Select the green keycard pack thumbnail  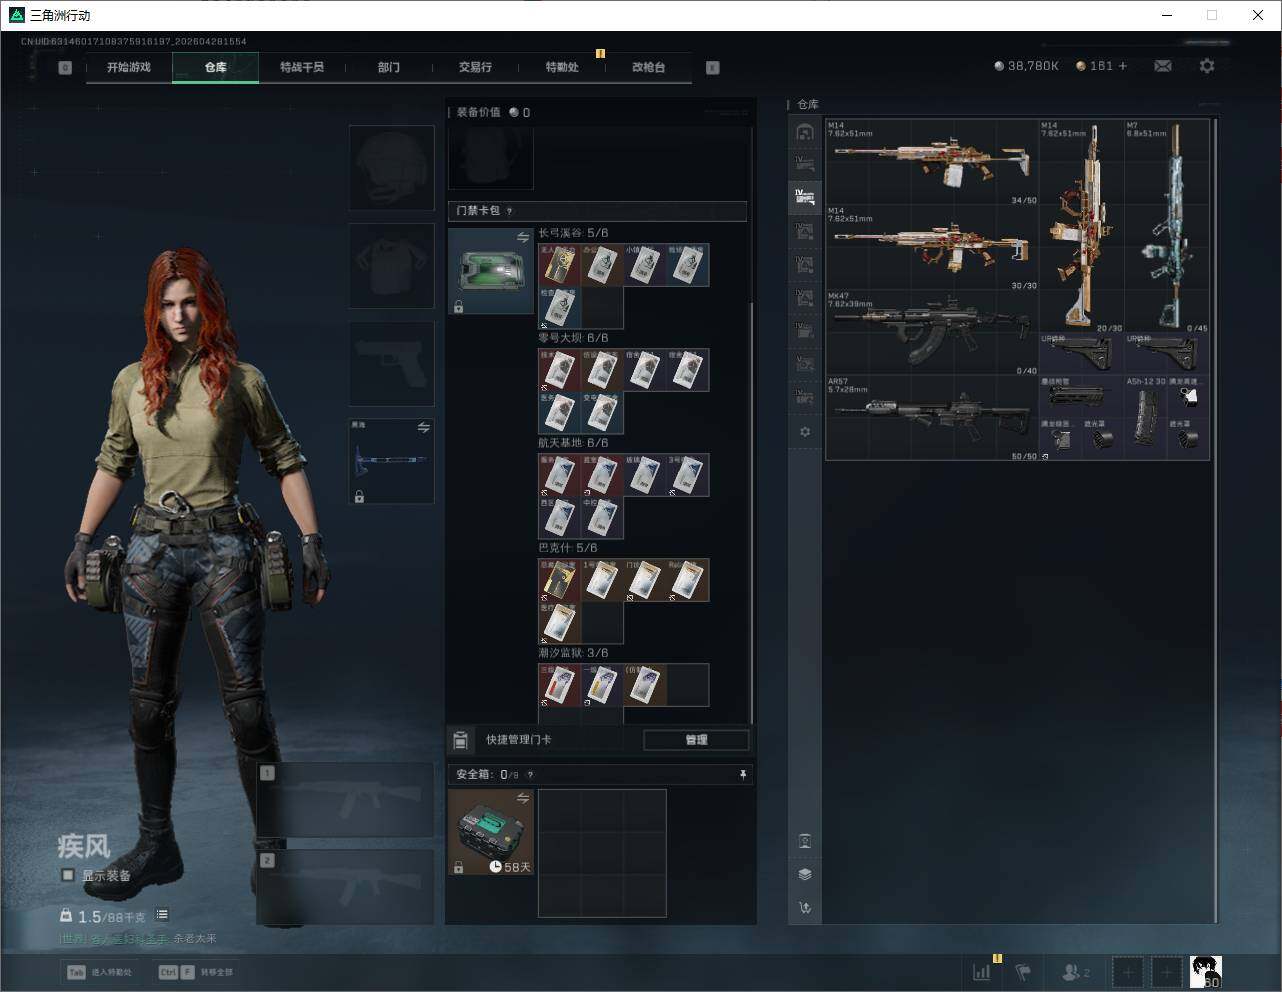(491, 271)
